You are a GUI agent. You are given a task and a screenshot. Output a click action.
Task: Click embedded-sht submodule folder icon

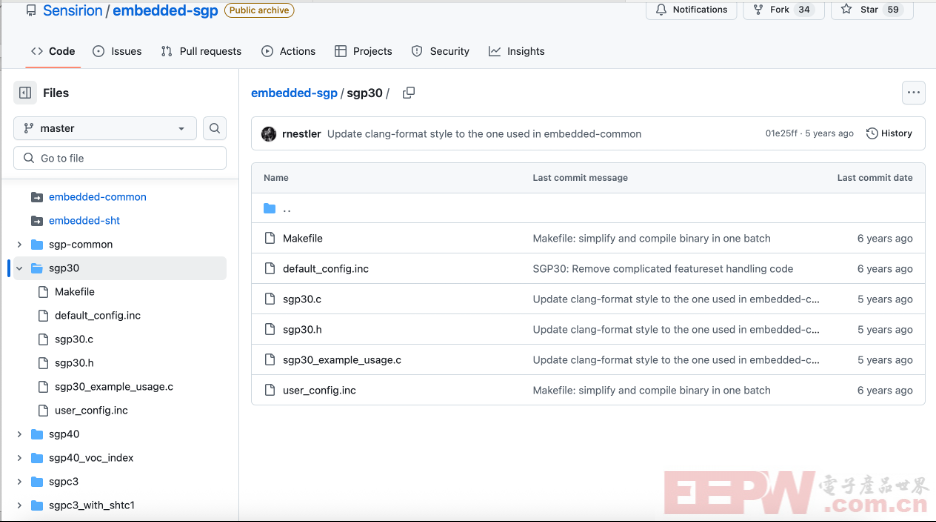(37, 220)
